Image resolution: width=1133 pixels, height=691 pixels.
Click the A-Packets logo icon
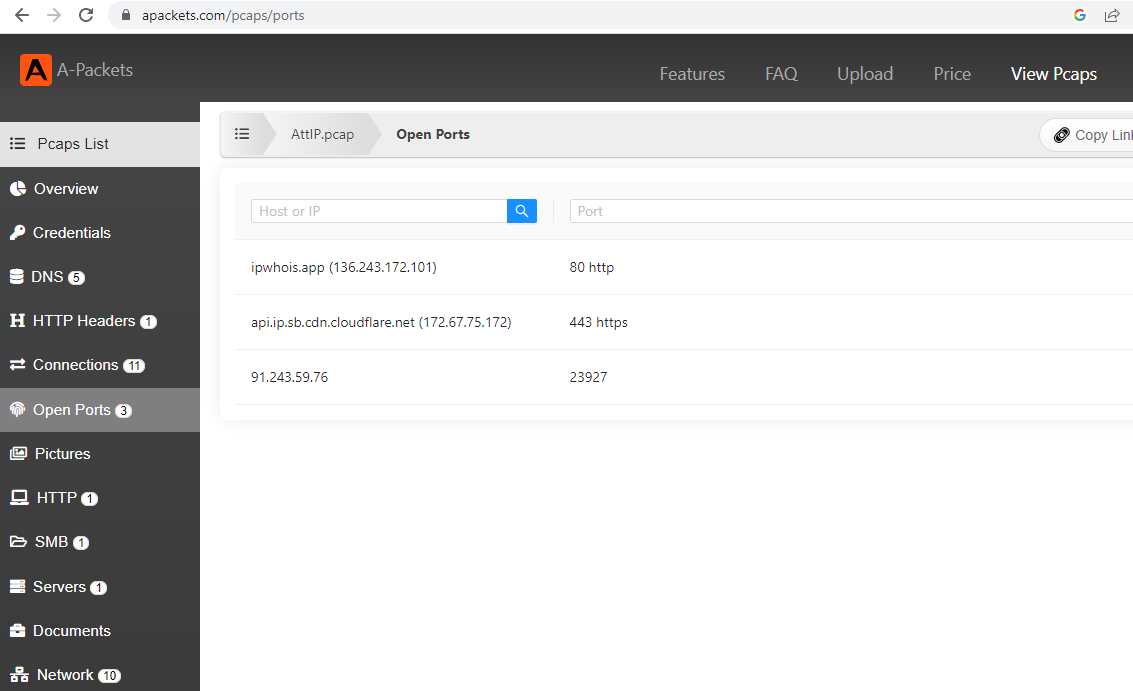(x=35, y=70)
